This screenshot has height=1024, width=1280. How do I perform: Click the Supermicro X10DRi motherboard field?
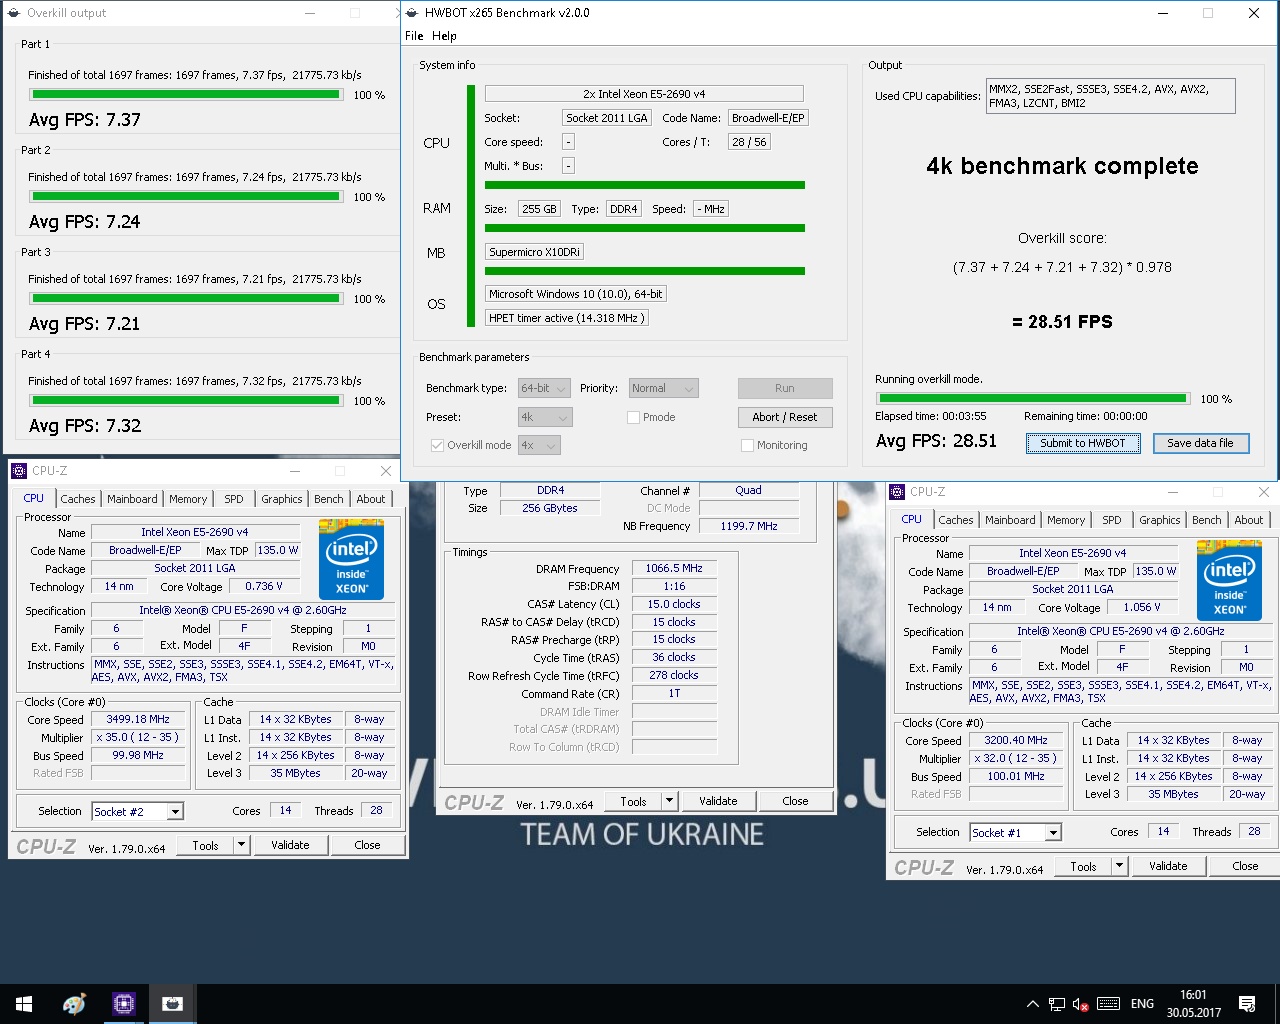click(x=535, y=252)
